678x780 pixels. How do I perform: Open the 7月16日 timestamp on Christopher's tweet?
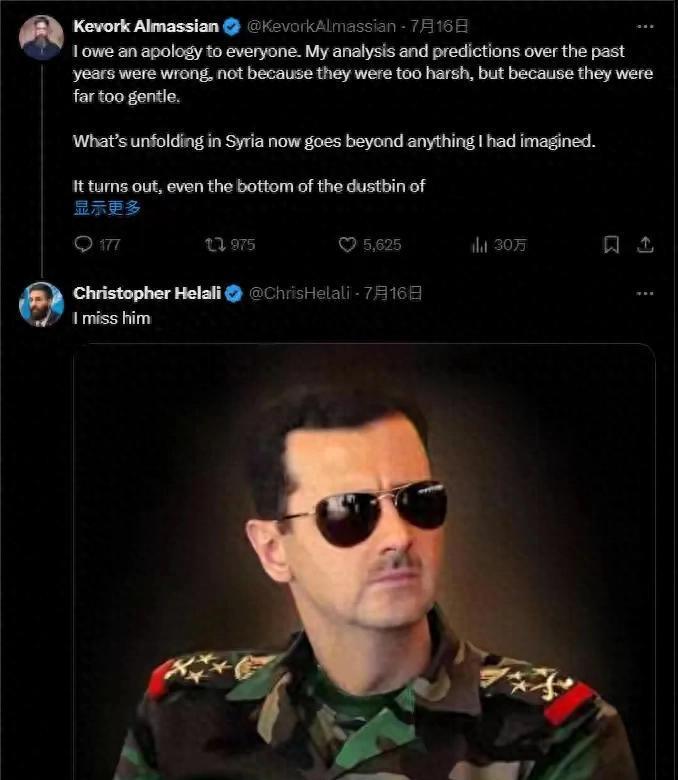(392, 293)
